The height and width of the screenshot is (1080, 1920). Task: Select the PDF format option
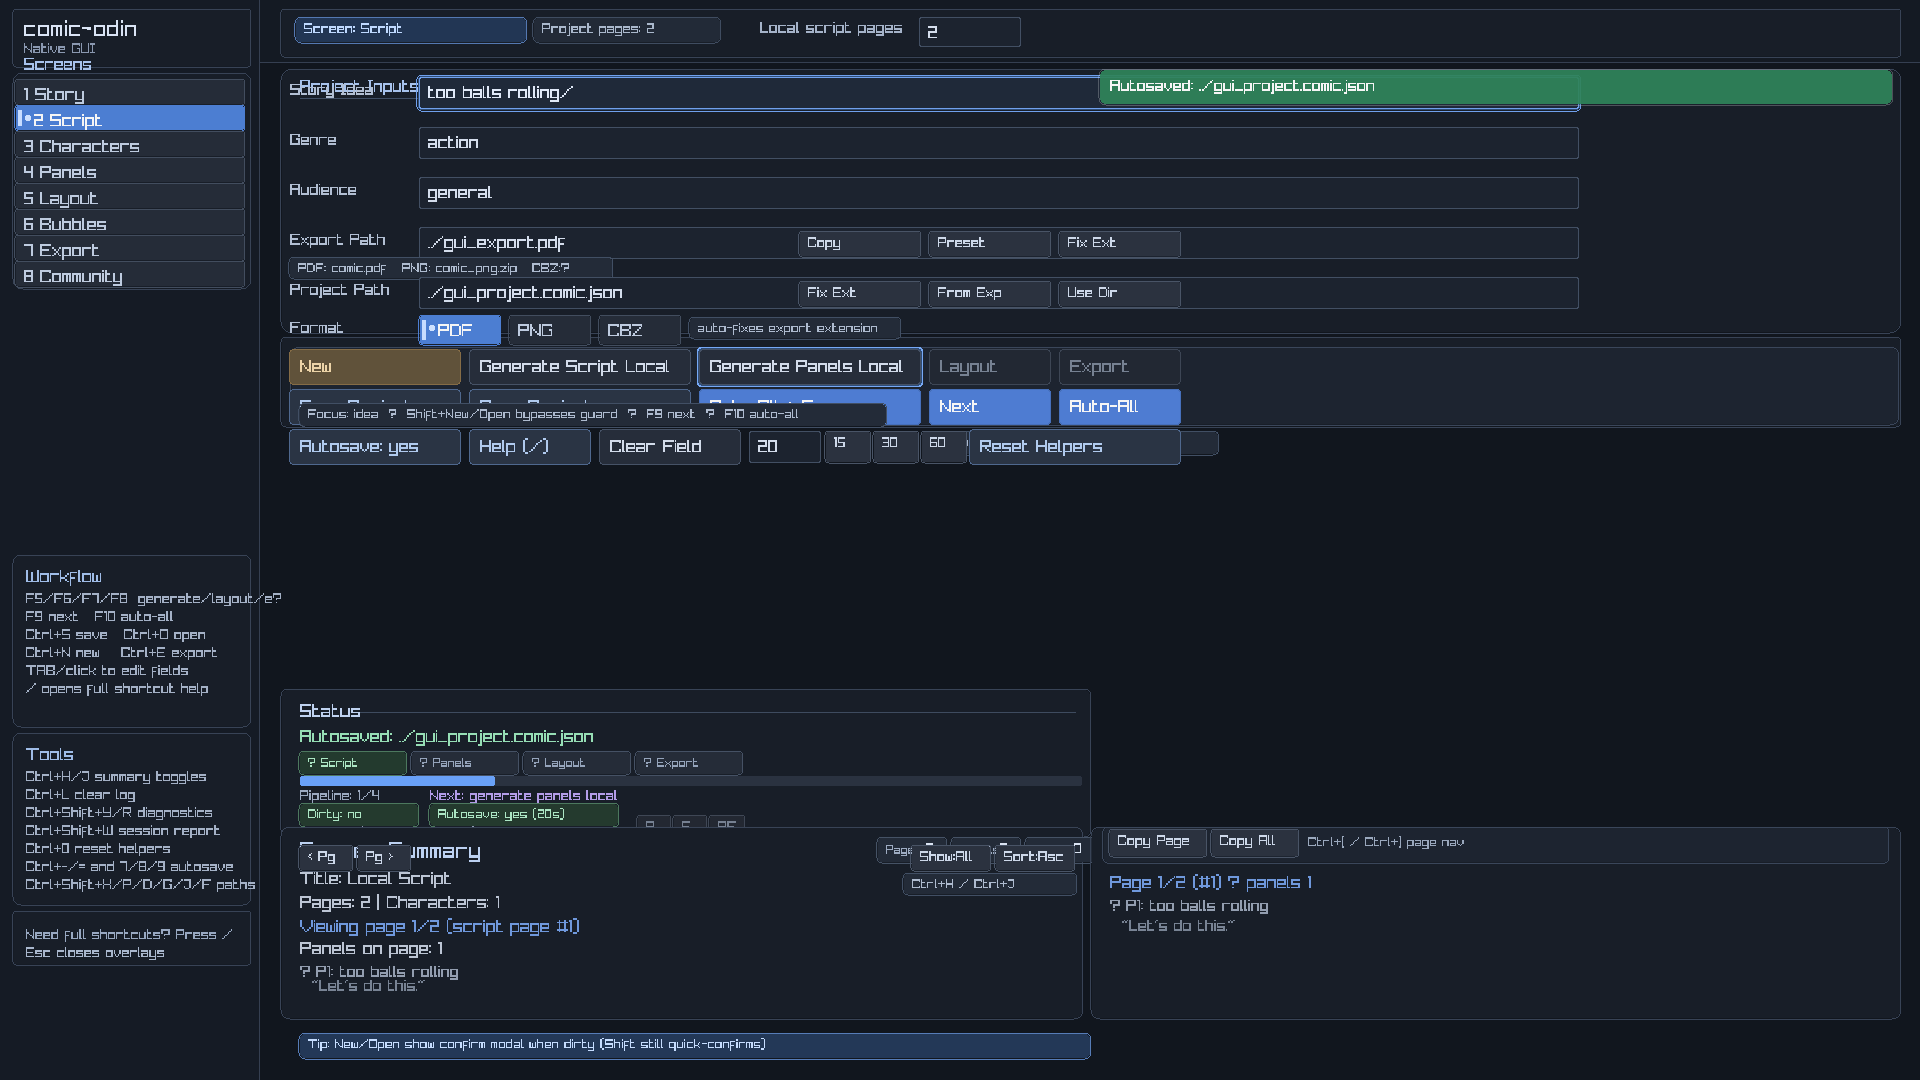click(x=460, y=330)
